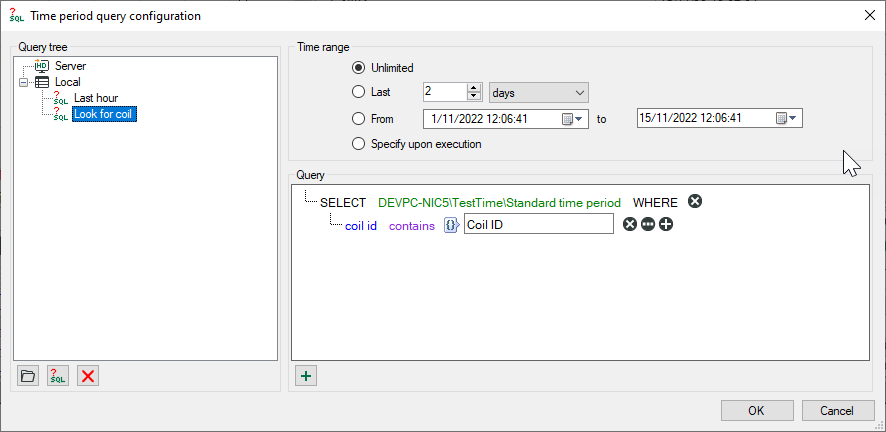The width and height of the screenshot is (886, 432).
Task: Click the green plus add condition button
Action: tap(307, 376)
